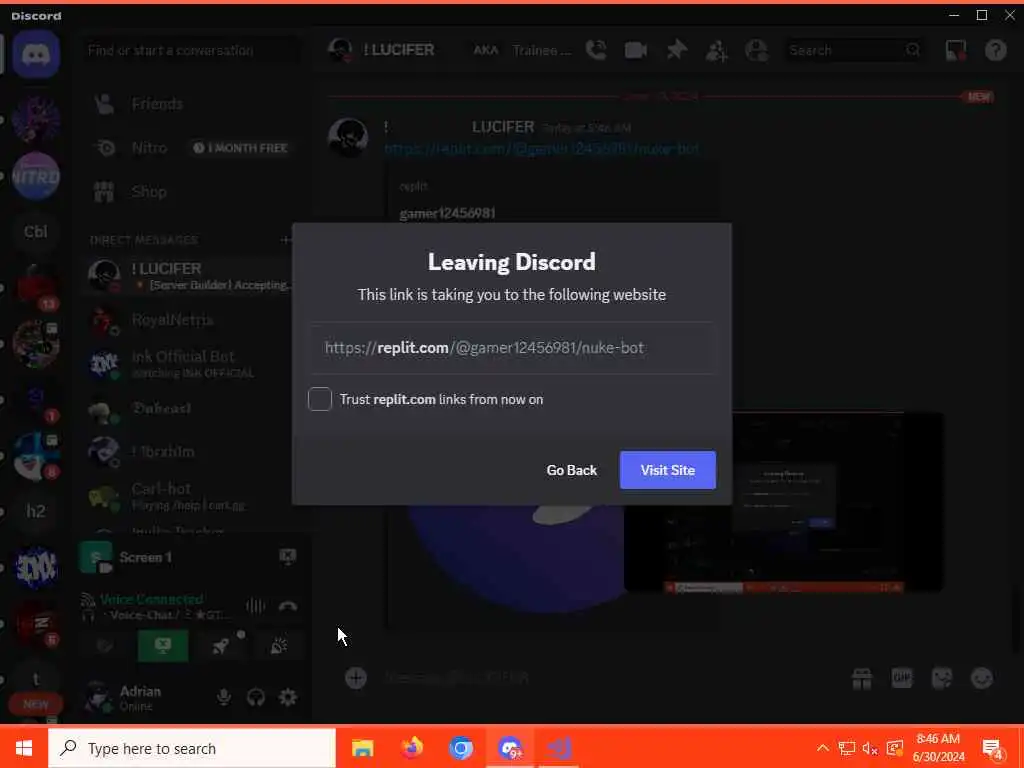Open Chrome from taskbar

tap(461, 748)
